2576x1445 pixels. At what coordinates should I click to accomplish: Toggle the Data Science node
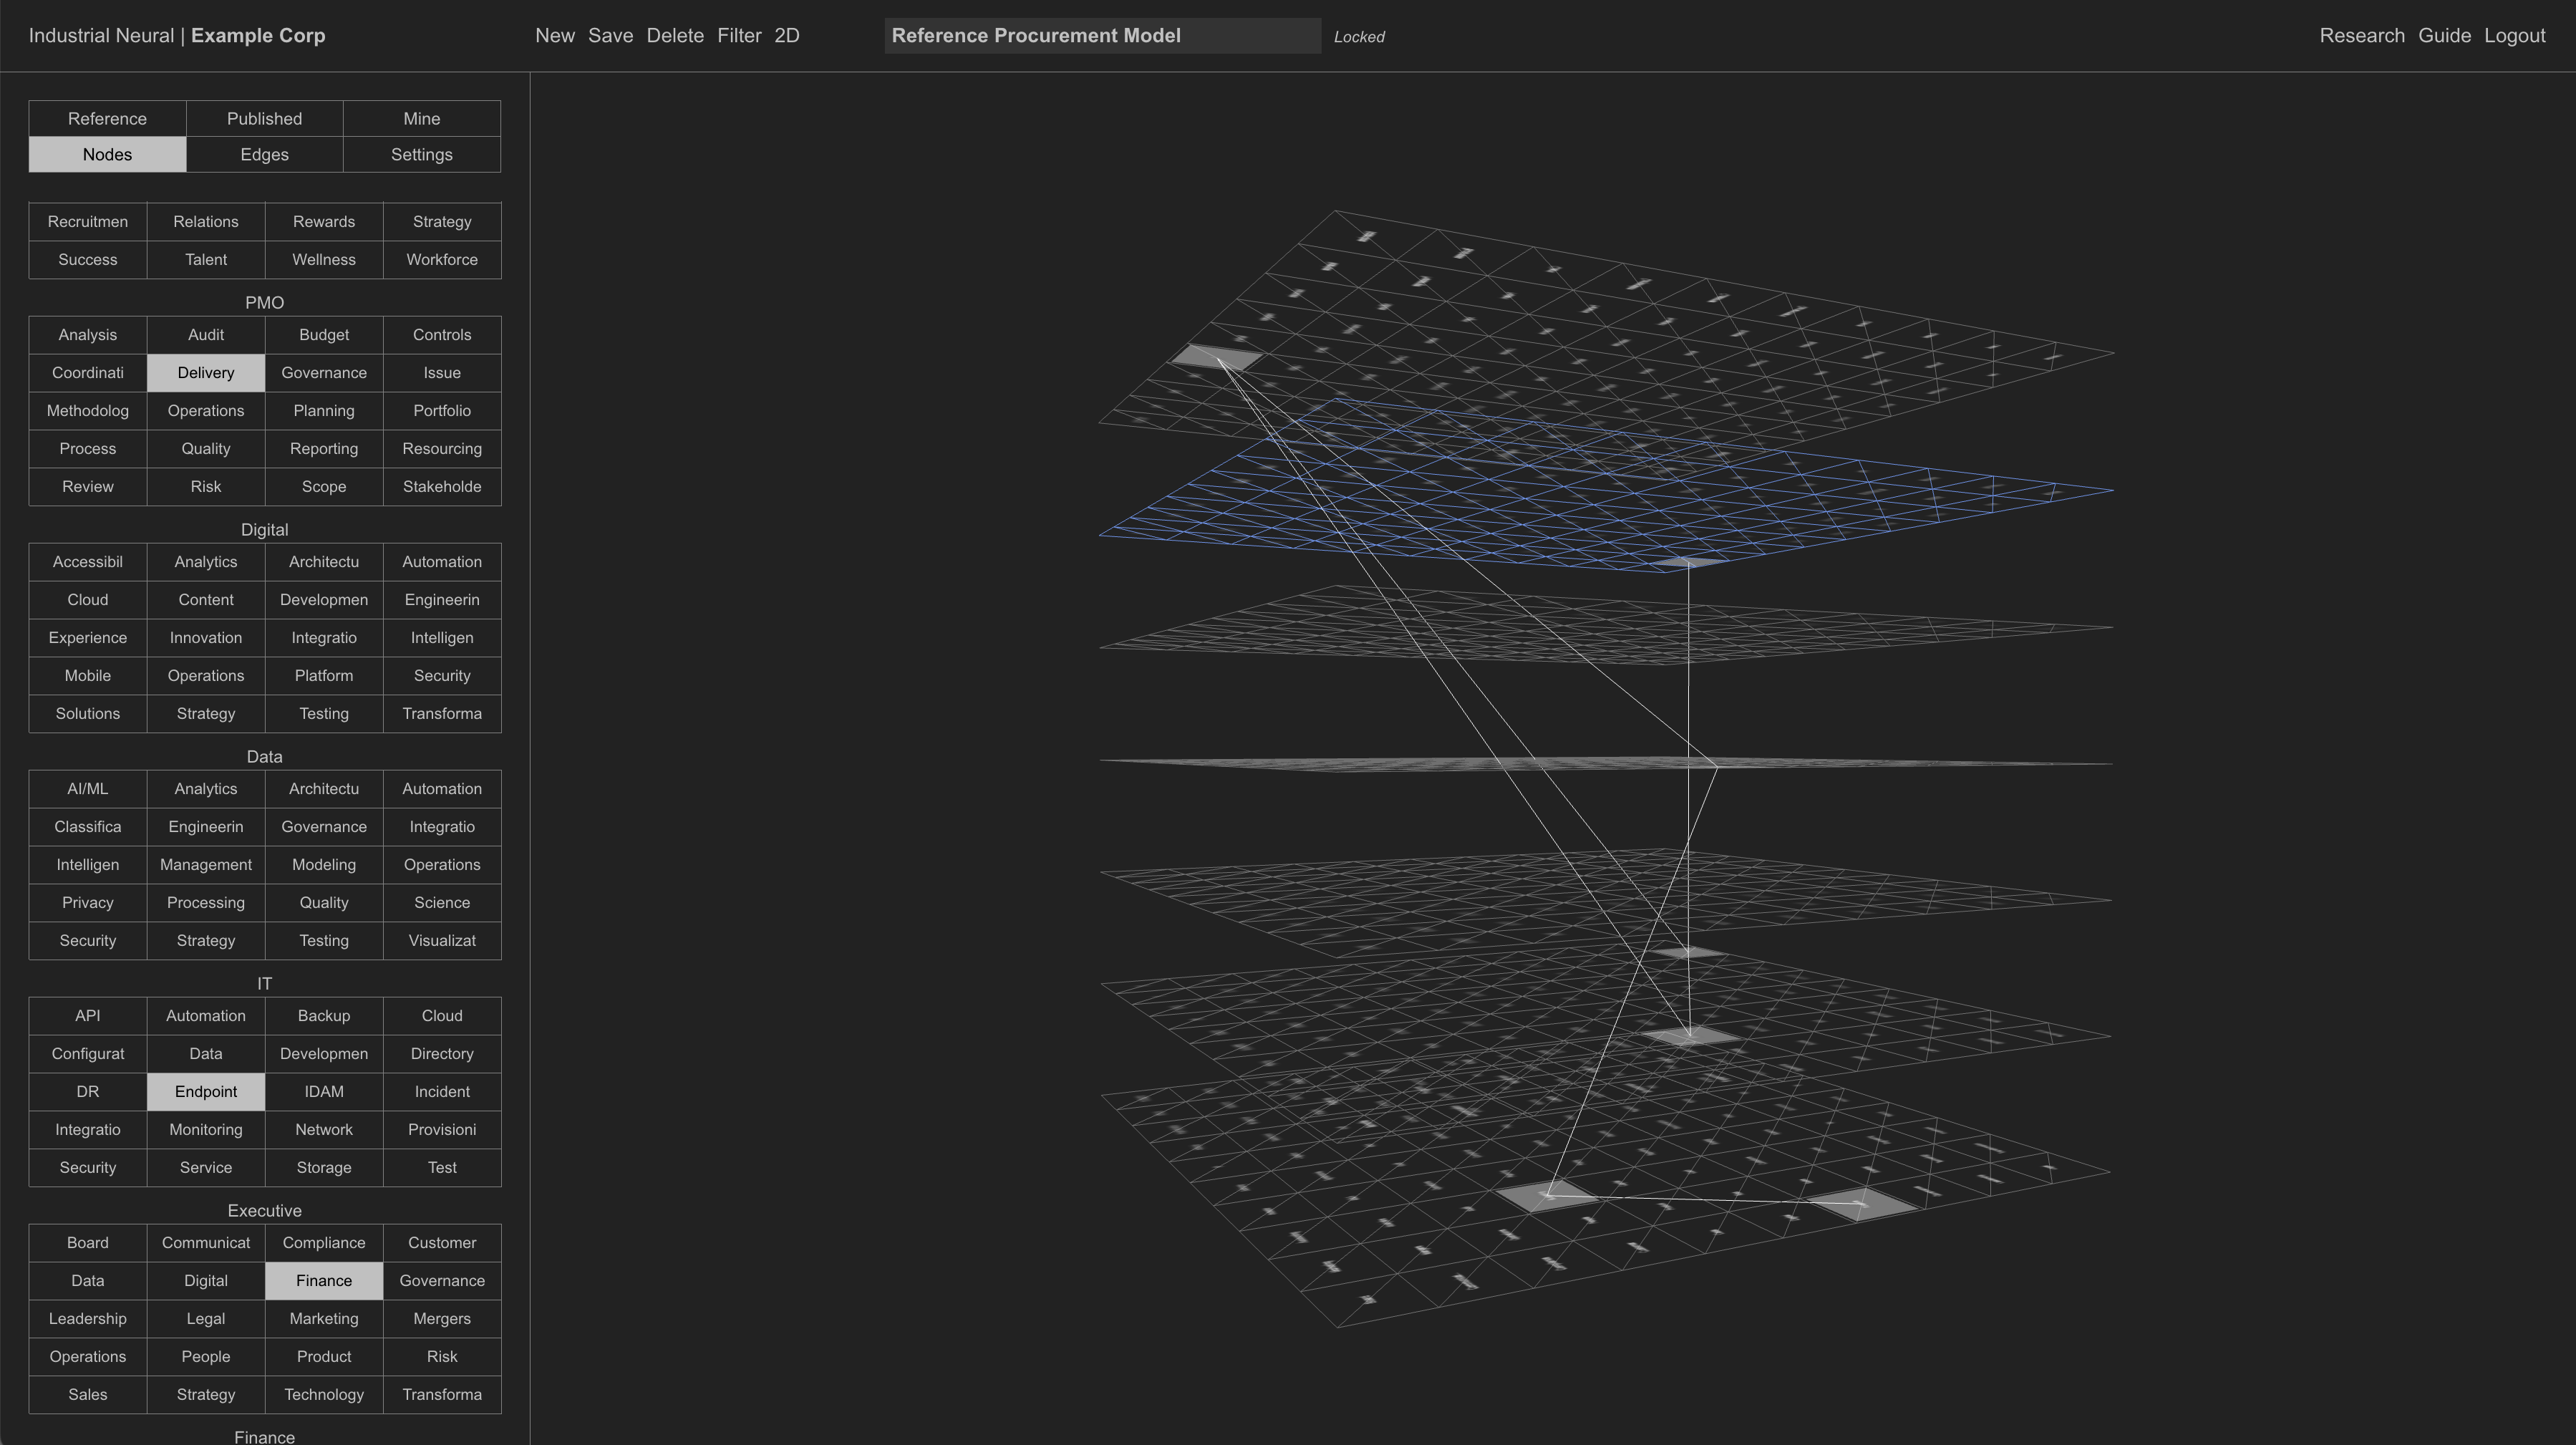click(x=442, y=903)
